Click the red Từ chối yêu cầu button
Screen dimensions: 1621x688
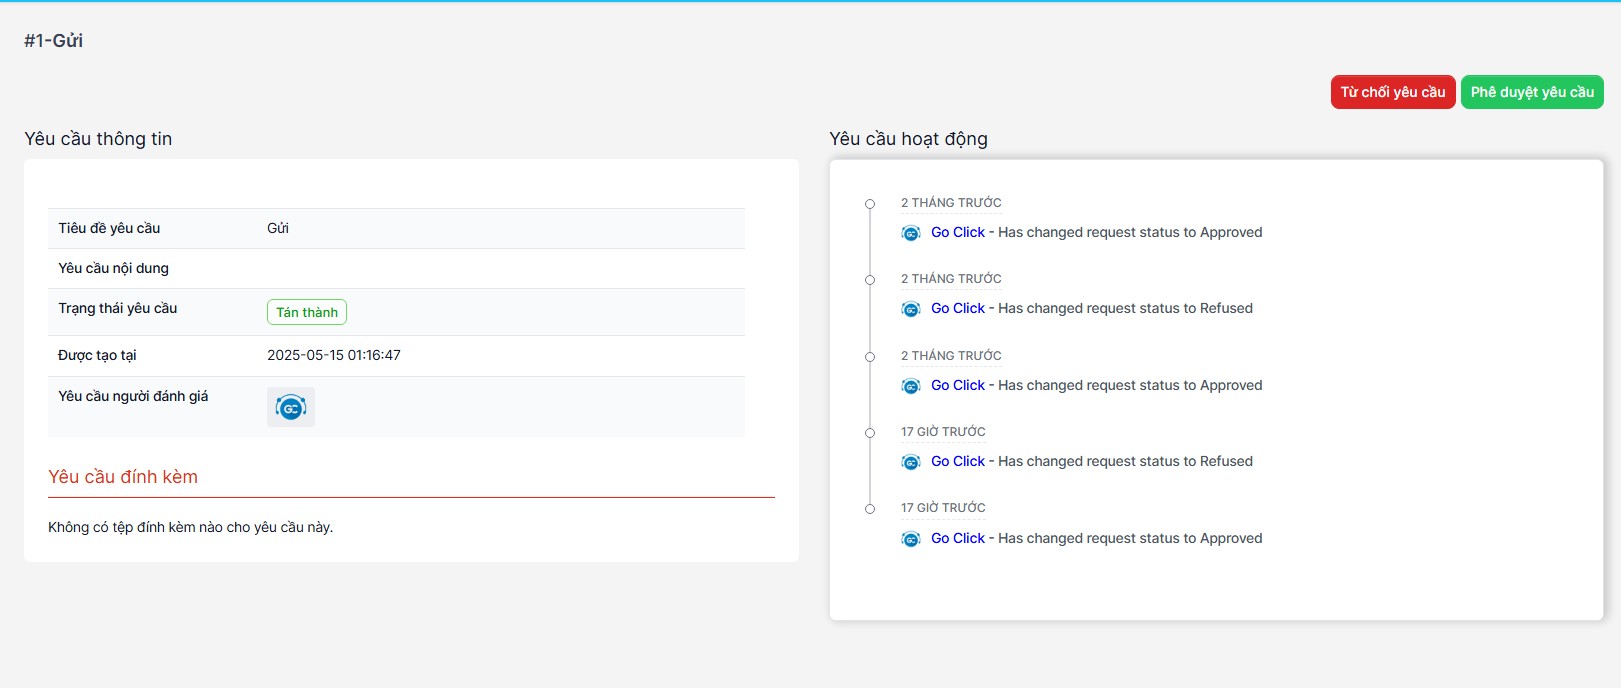[1392, 92]
